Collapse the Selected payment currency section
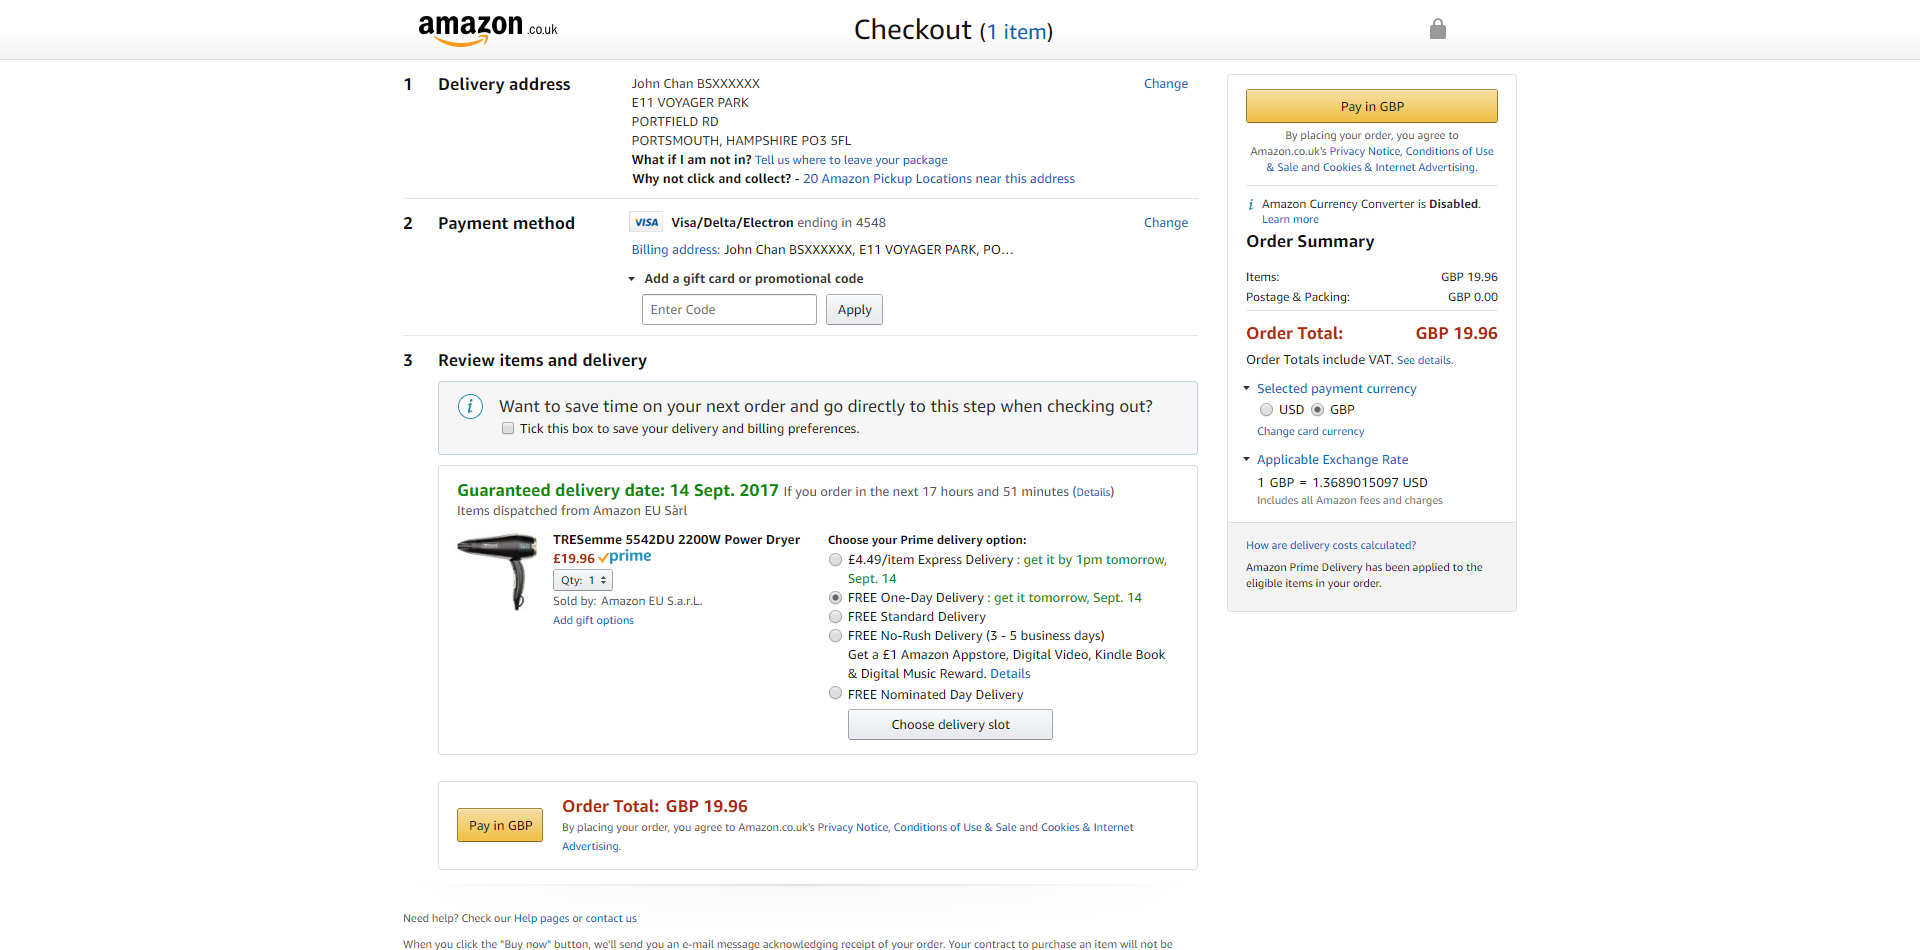This screenshot has height=950, width=1920. coord(1247,388)
